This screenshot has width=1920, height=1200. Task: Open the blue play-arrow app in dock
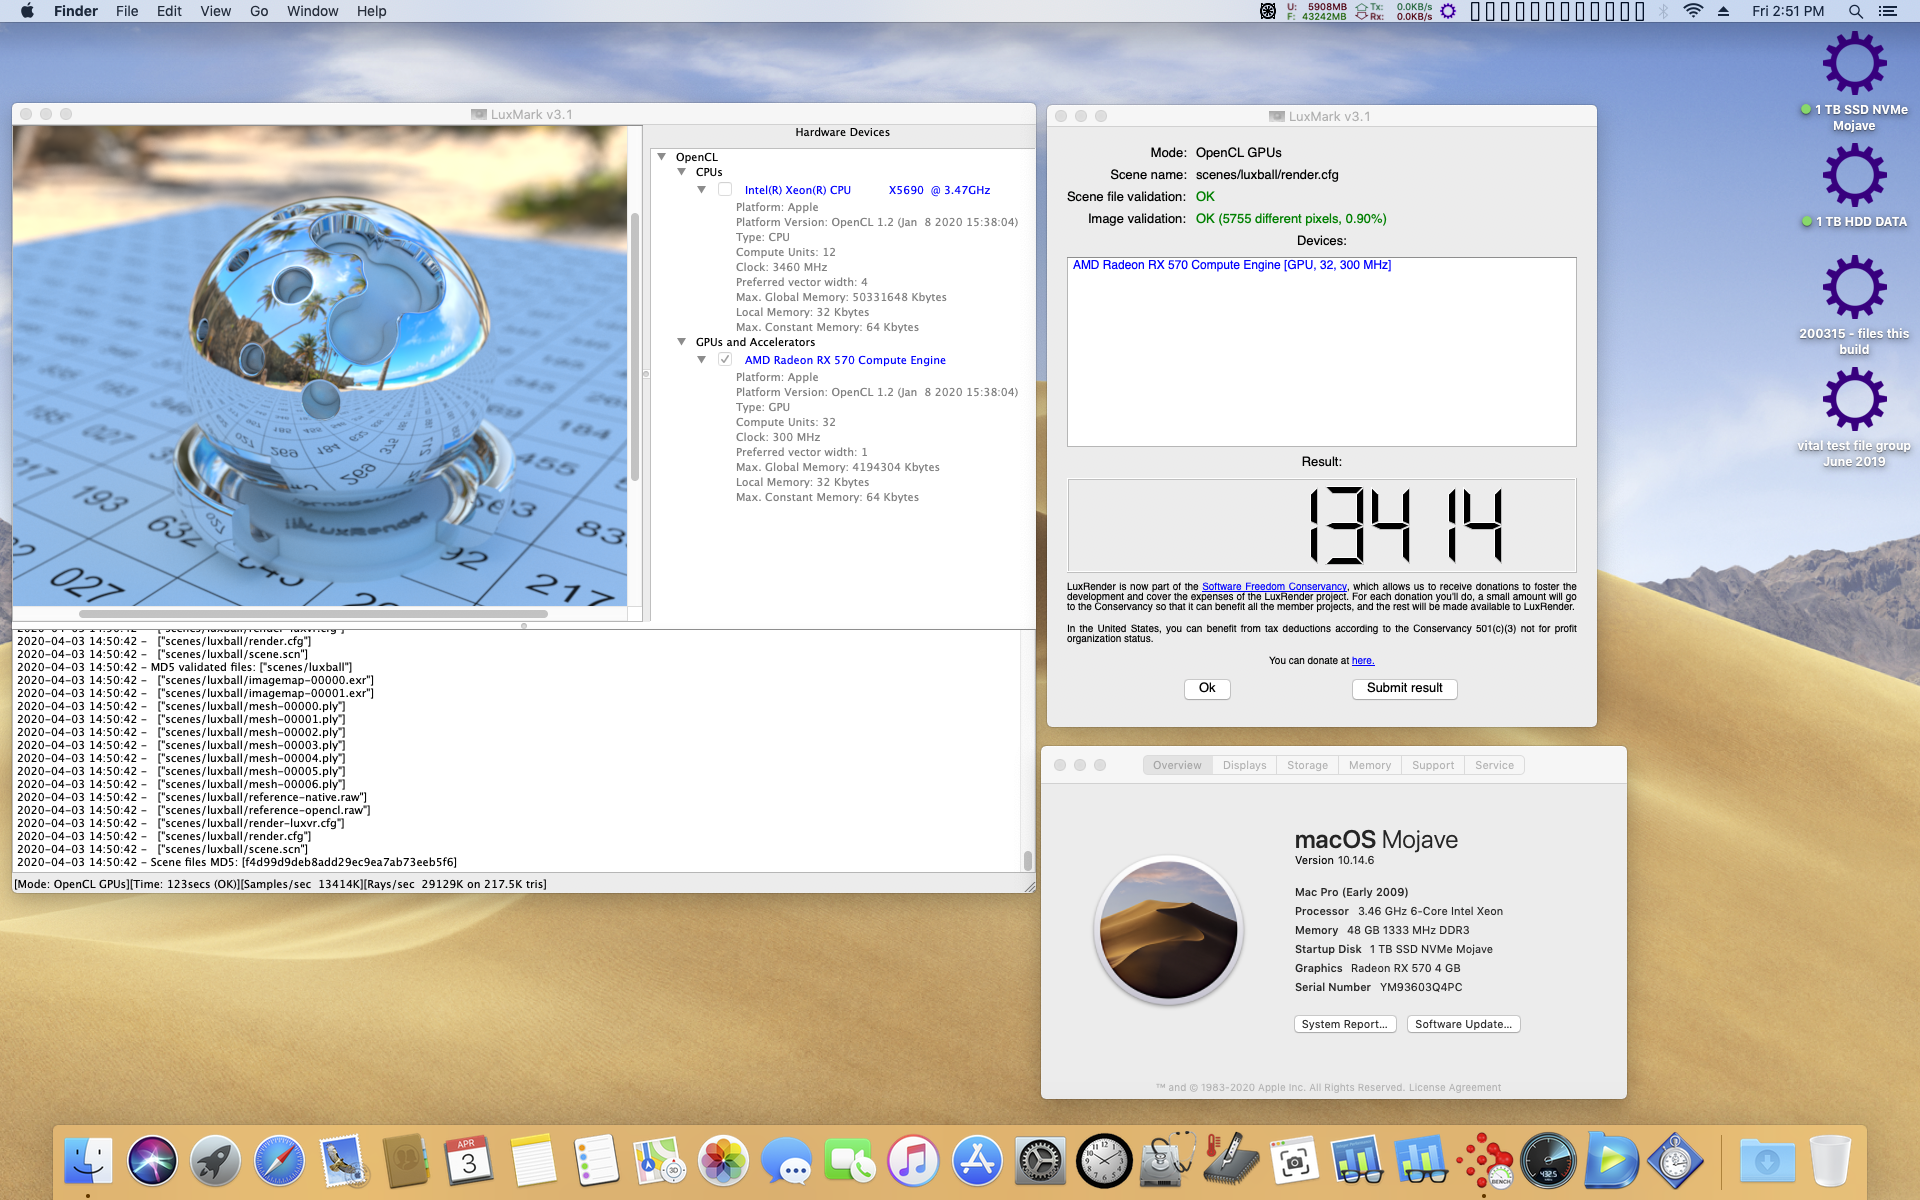click(x=1612, y=1161)
